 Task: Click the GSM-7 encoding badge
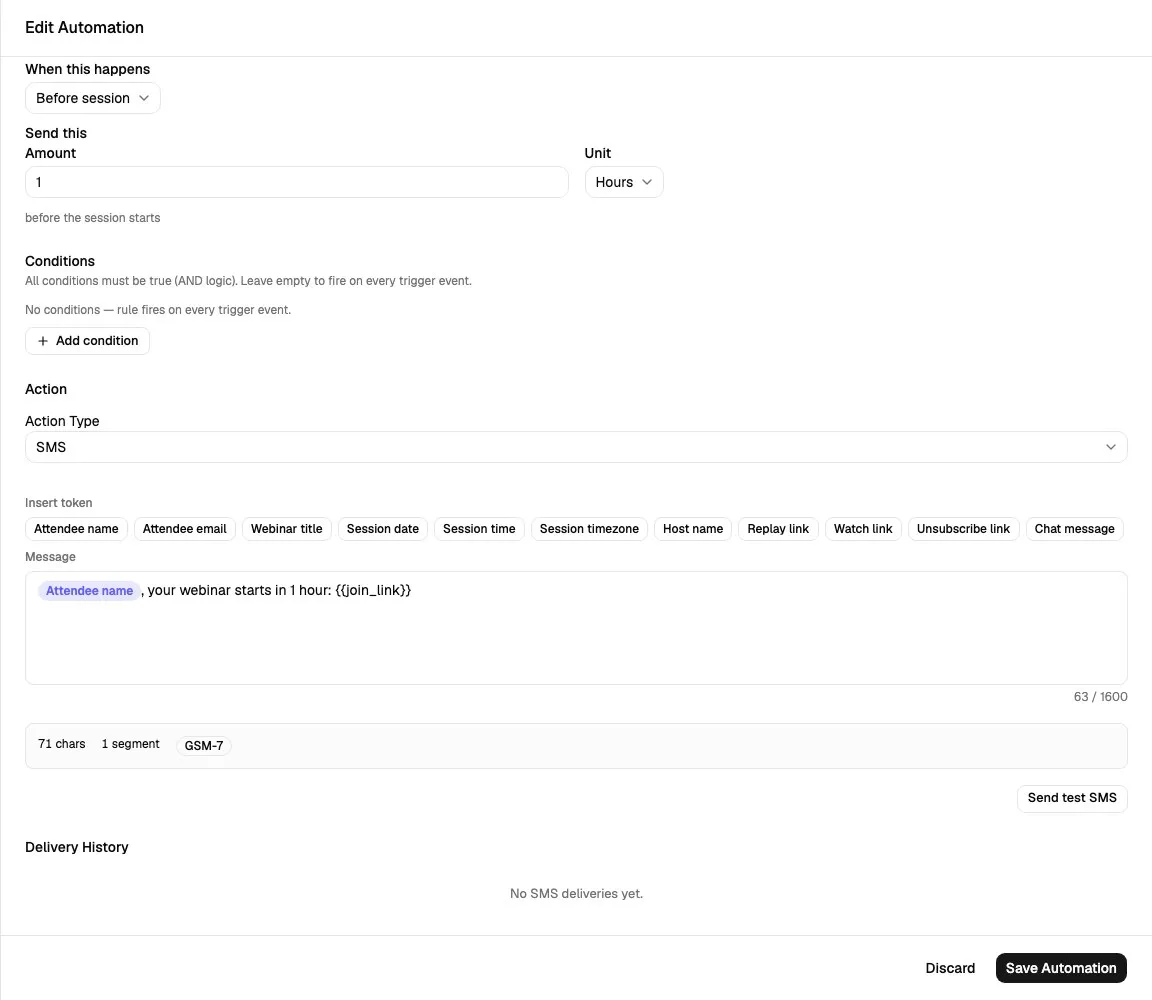pyautogui.click(x=204, y=746)
